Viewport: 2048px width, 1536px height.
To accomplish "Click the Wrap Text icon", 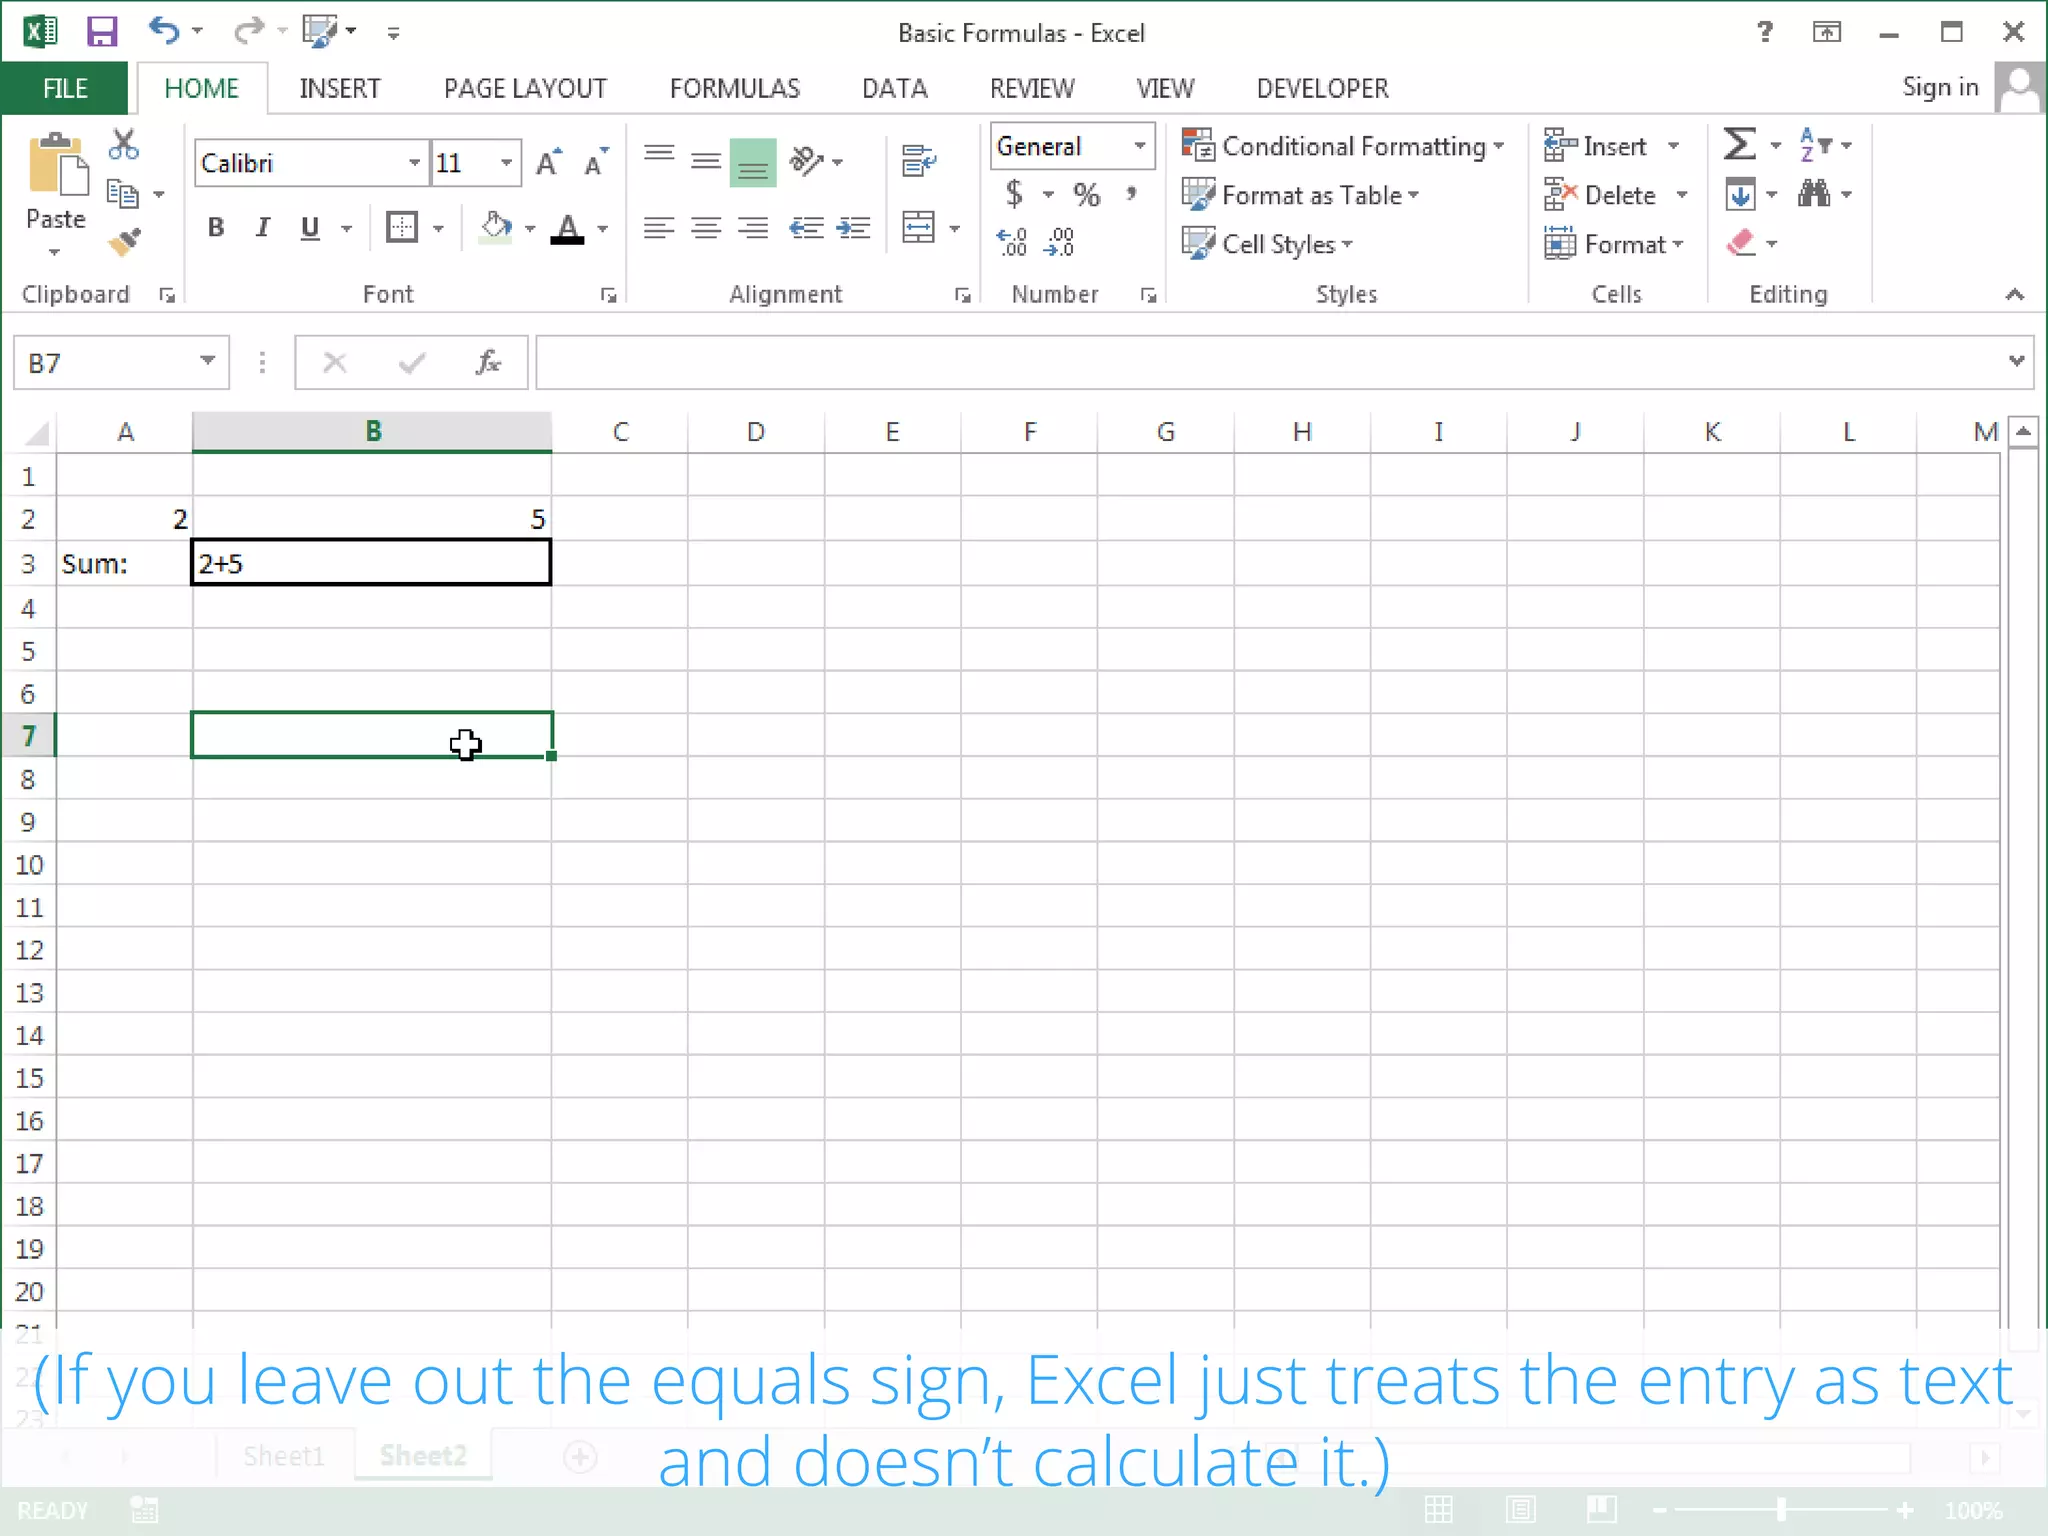I will click(x=918, y=160).
